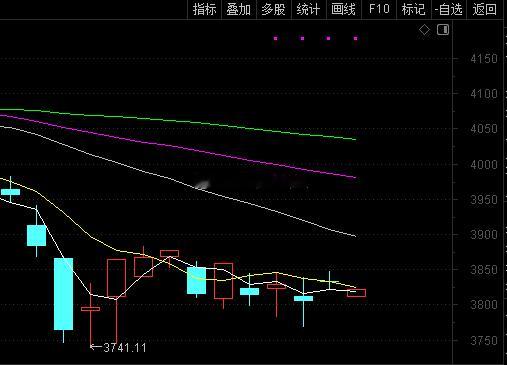This screenshot has height=365, width=507.
Task: Click the diamond icon above the chart
Action: [424, 30]
